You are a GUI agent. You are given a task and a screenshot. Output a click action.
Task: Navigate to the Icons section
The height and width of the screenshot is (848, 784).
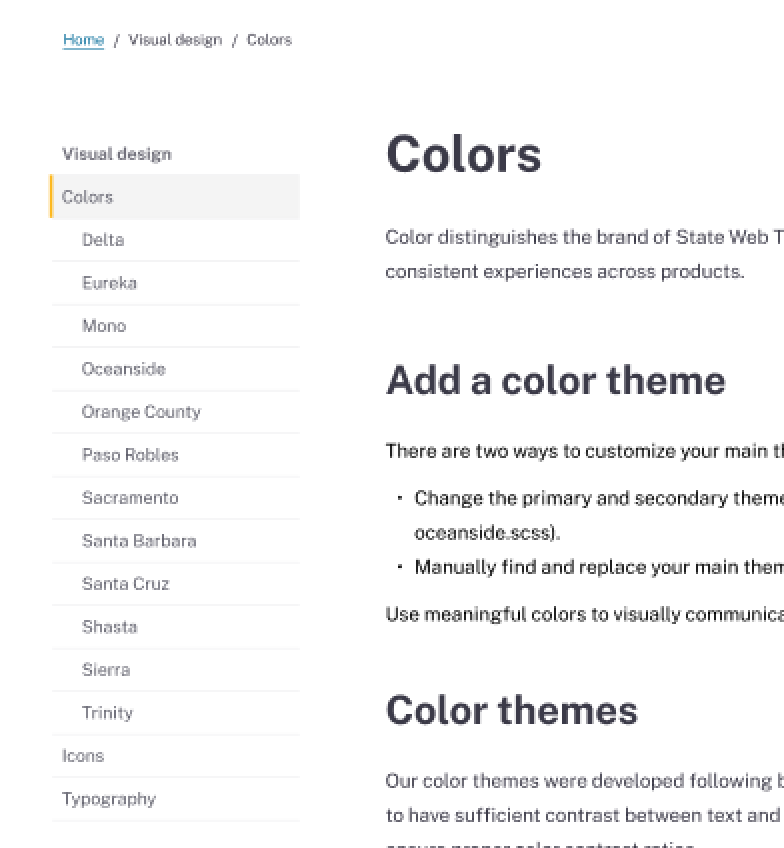tap(82, 756)
